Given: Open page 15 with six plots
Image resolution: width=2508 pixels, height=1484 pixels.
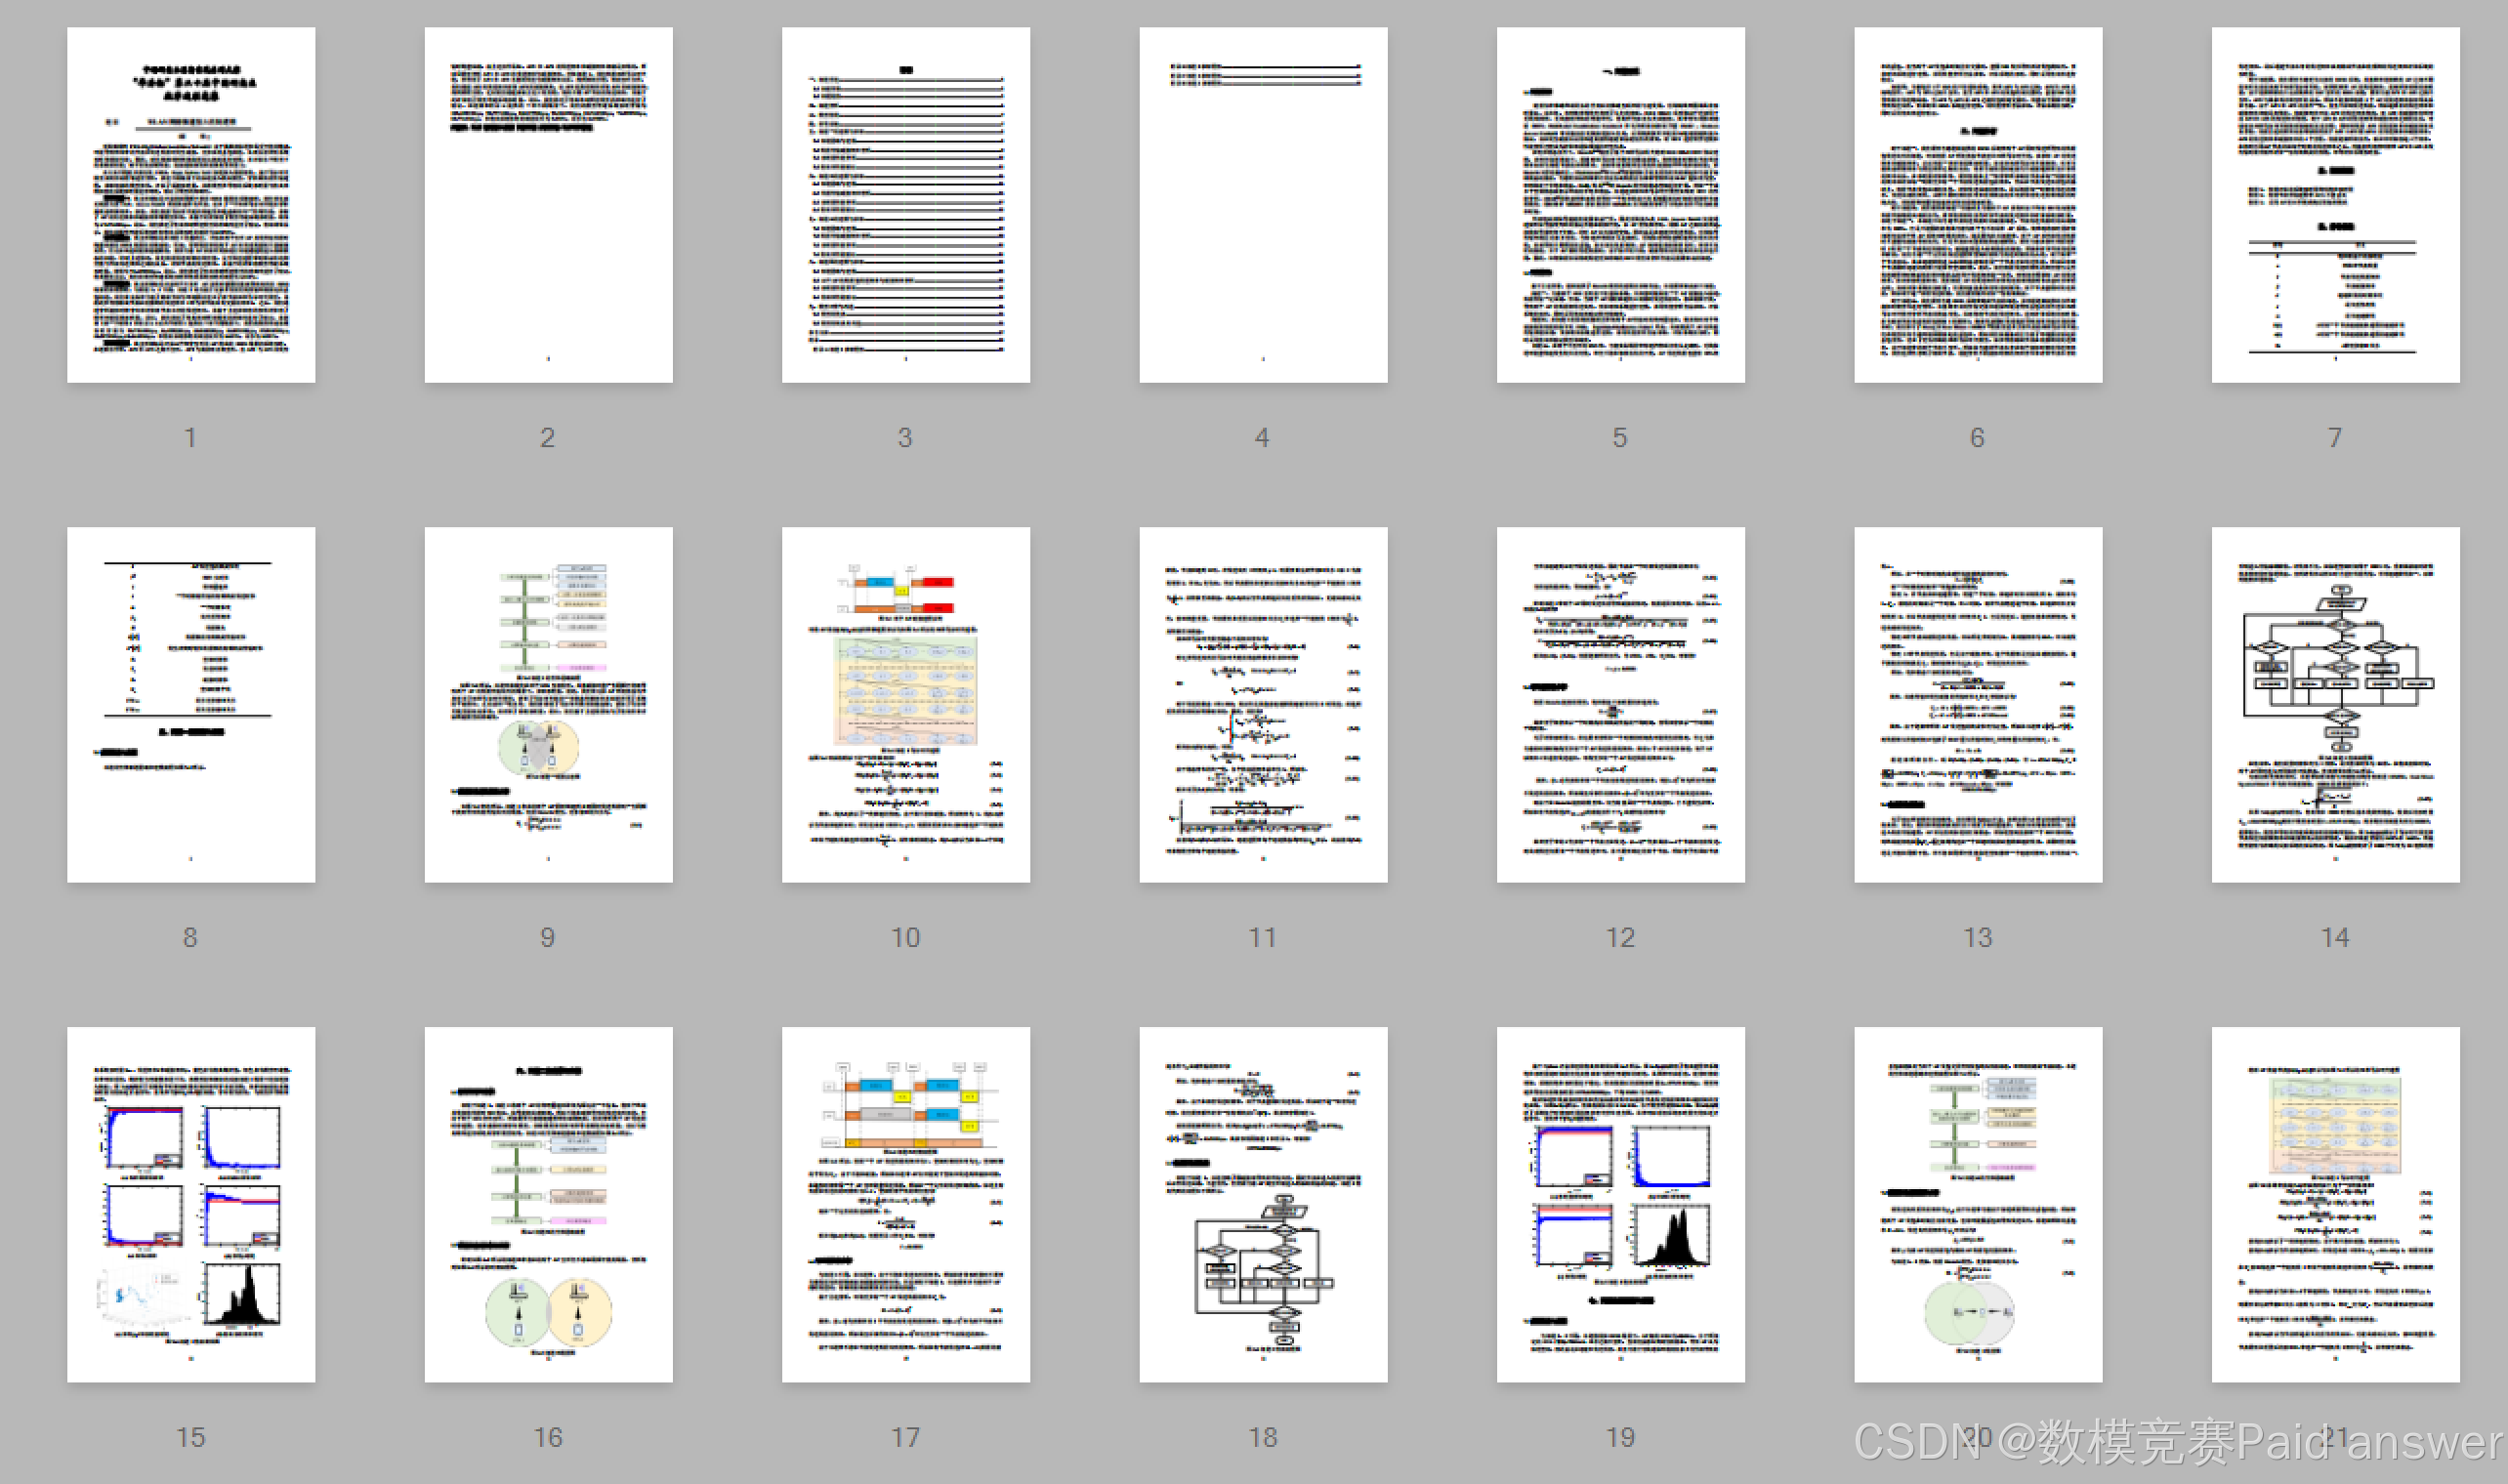Looking at the screenshot, I should coord(191,1204).
